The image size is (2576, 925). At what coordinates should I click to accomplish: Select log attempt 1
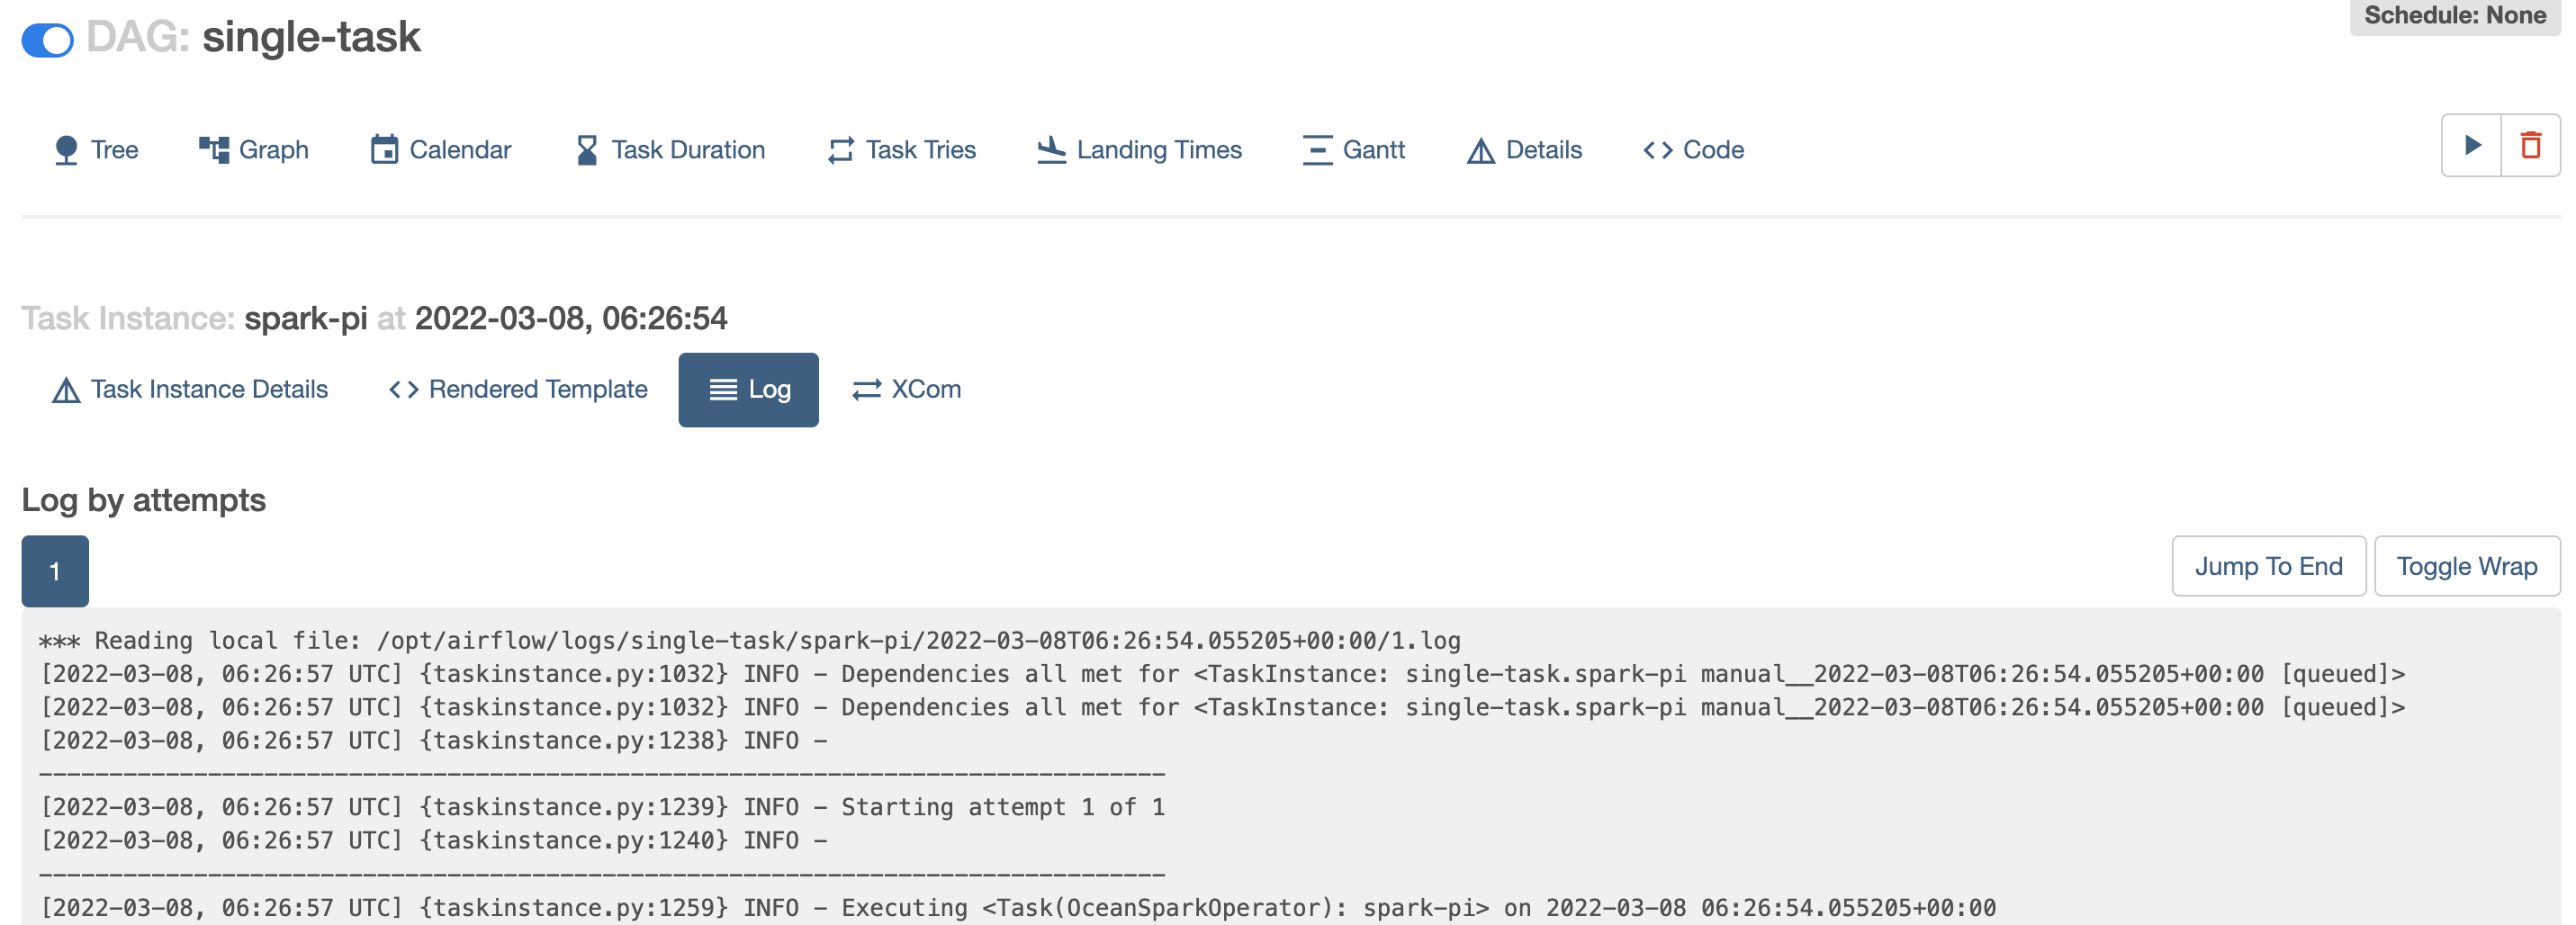pos(55,571)
